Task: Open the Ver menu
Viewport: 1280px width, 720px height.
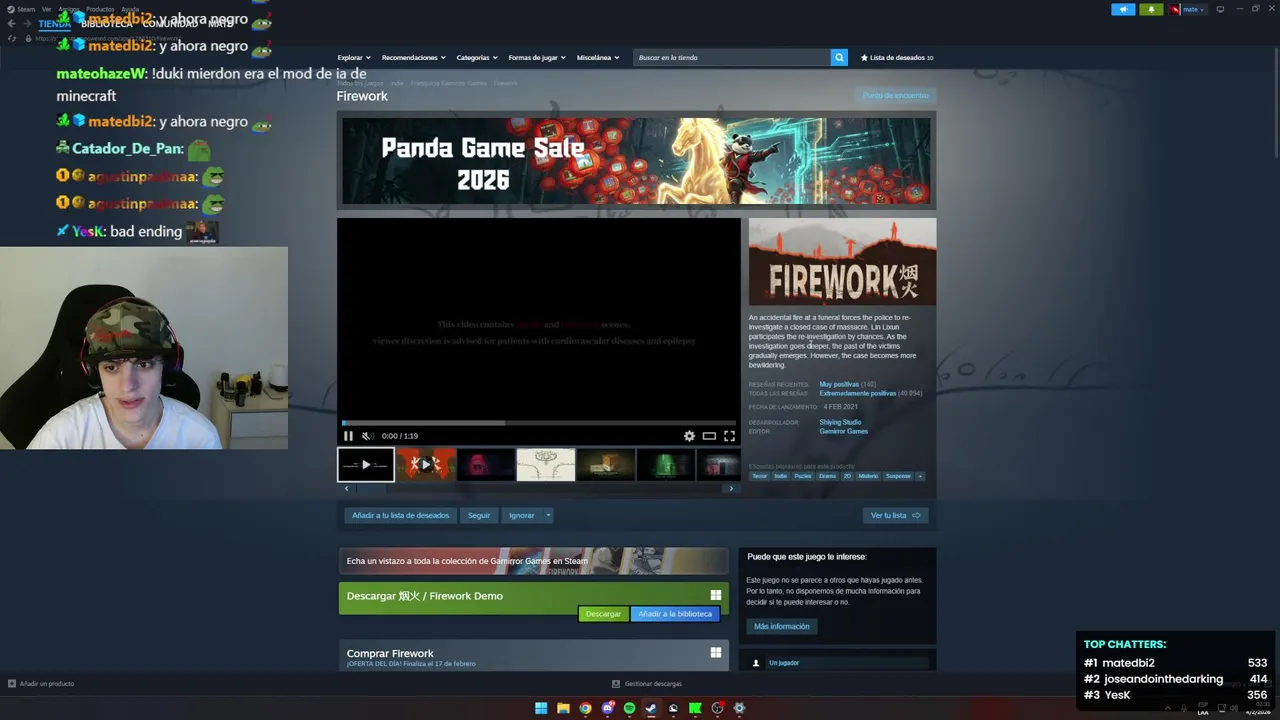Action: click(x=46, y=9)
